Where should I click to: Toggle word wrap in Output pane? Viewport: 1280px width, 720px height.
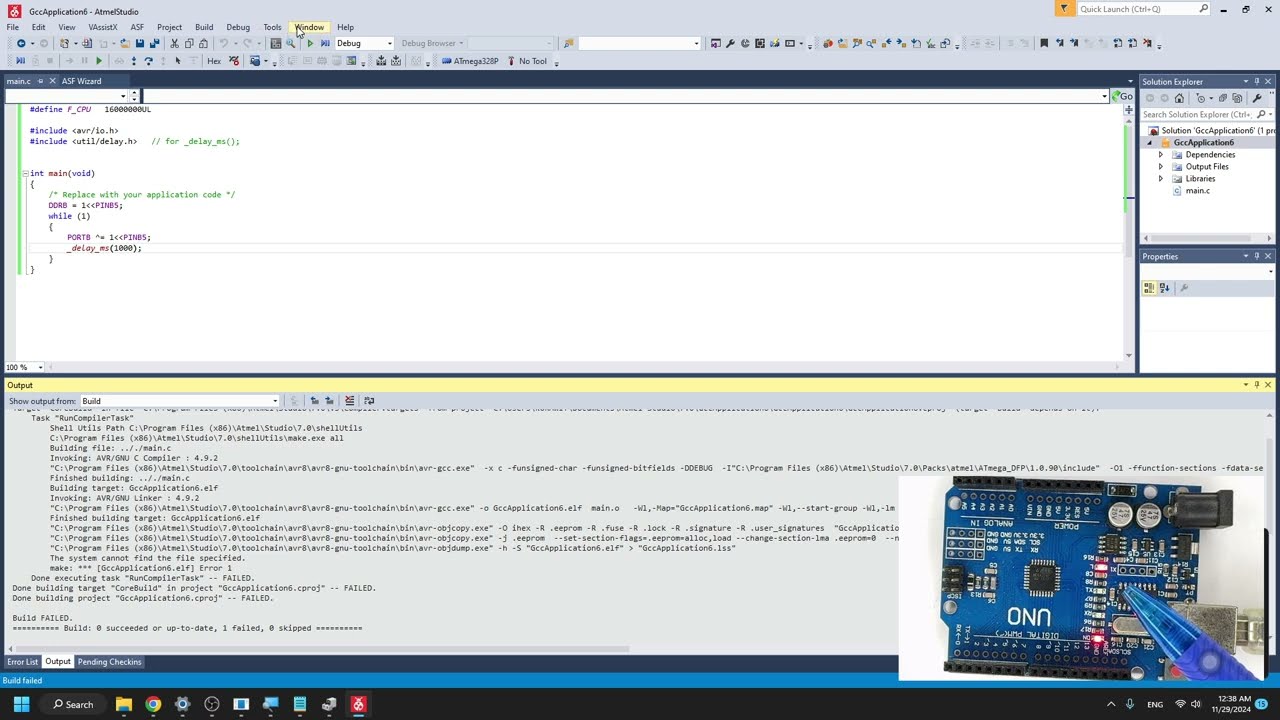[x=369, y=401]
